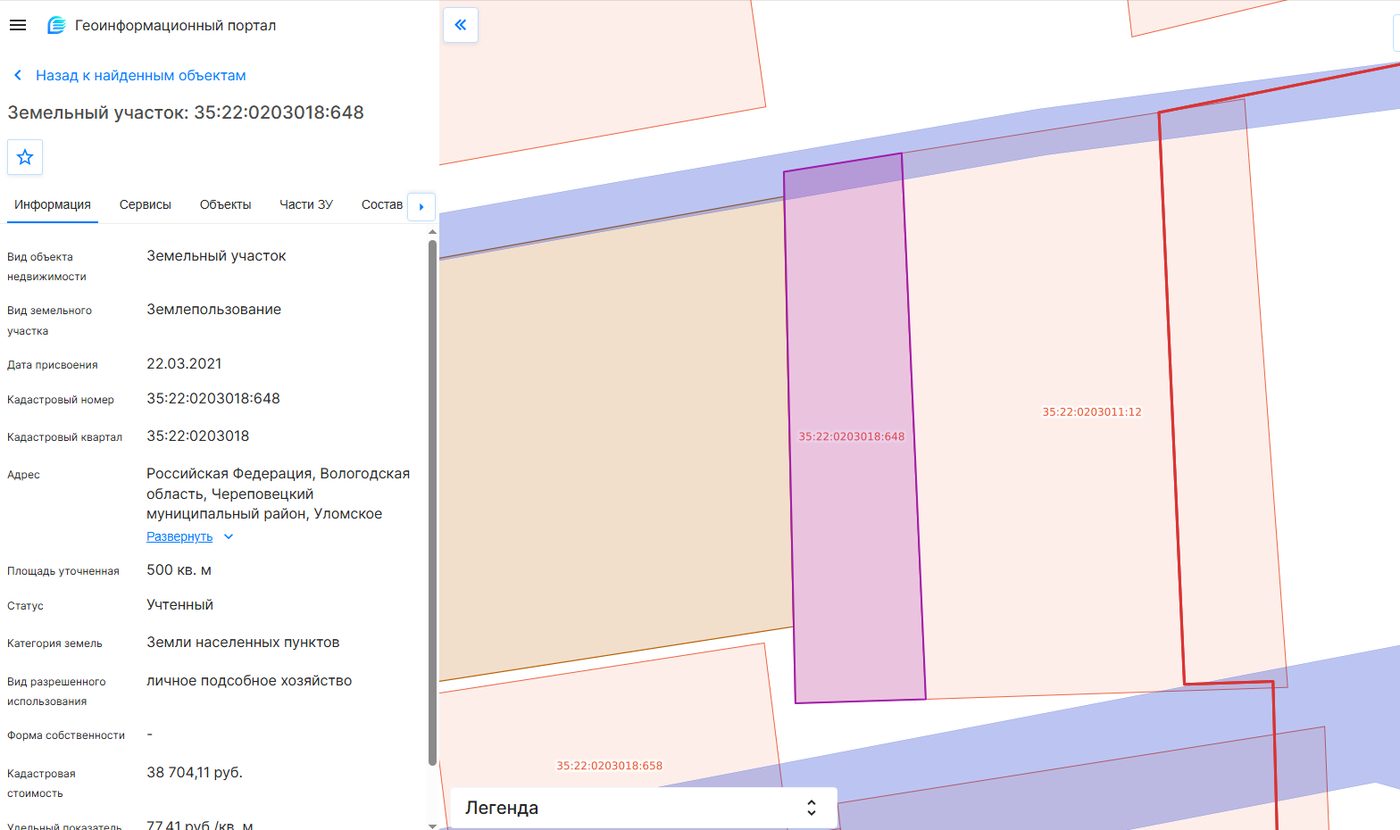Click the Геоинформационный портал logo icon
Viewport: 1400px width, 830px height.
pos(57,26)
